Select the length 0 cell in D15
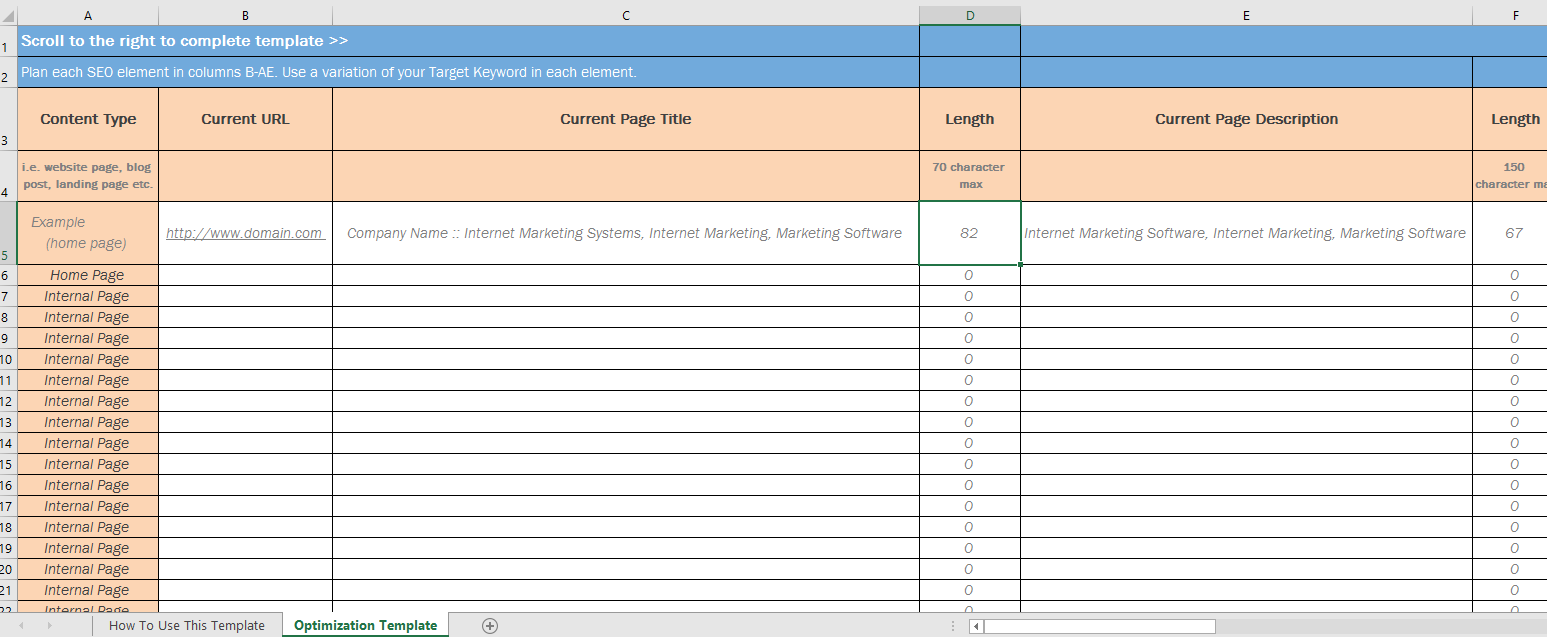Image resolution: width=1547 pixels, height=637 pixels. 970,464
